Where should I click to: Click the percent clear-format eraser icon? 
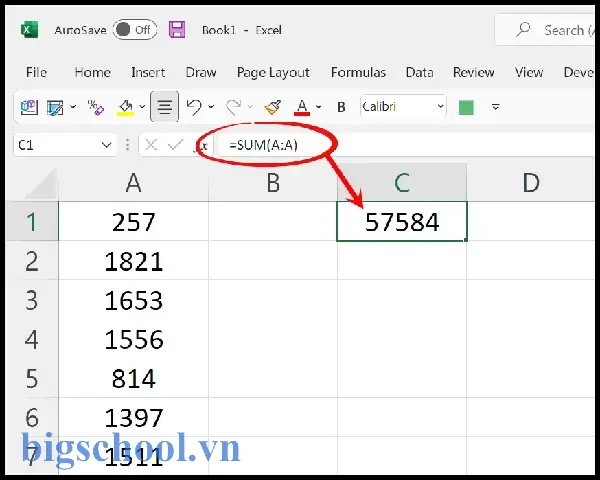(x=96, y=107)
